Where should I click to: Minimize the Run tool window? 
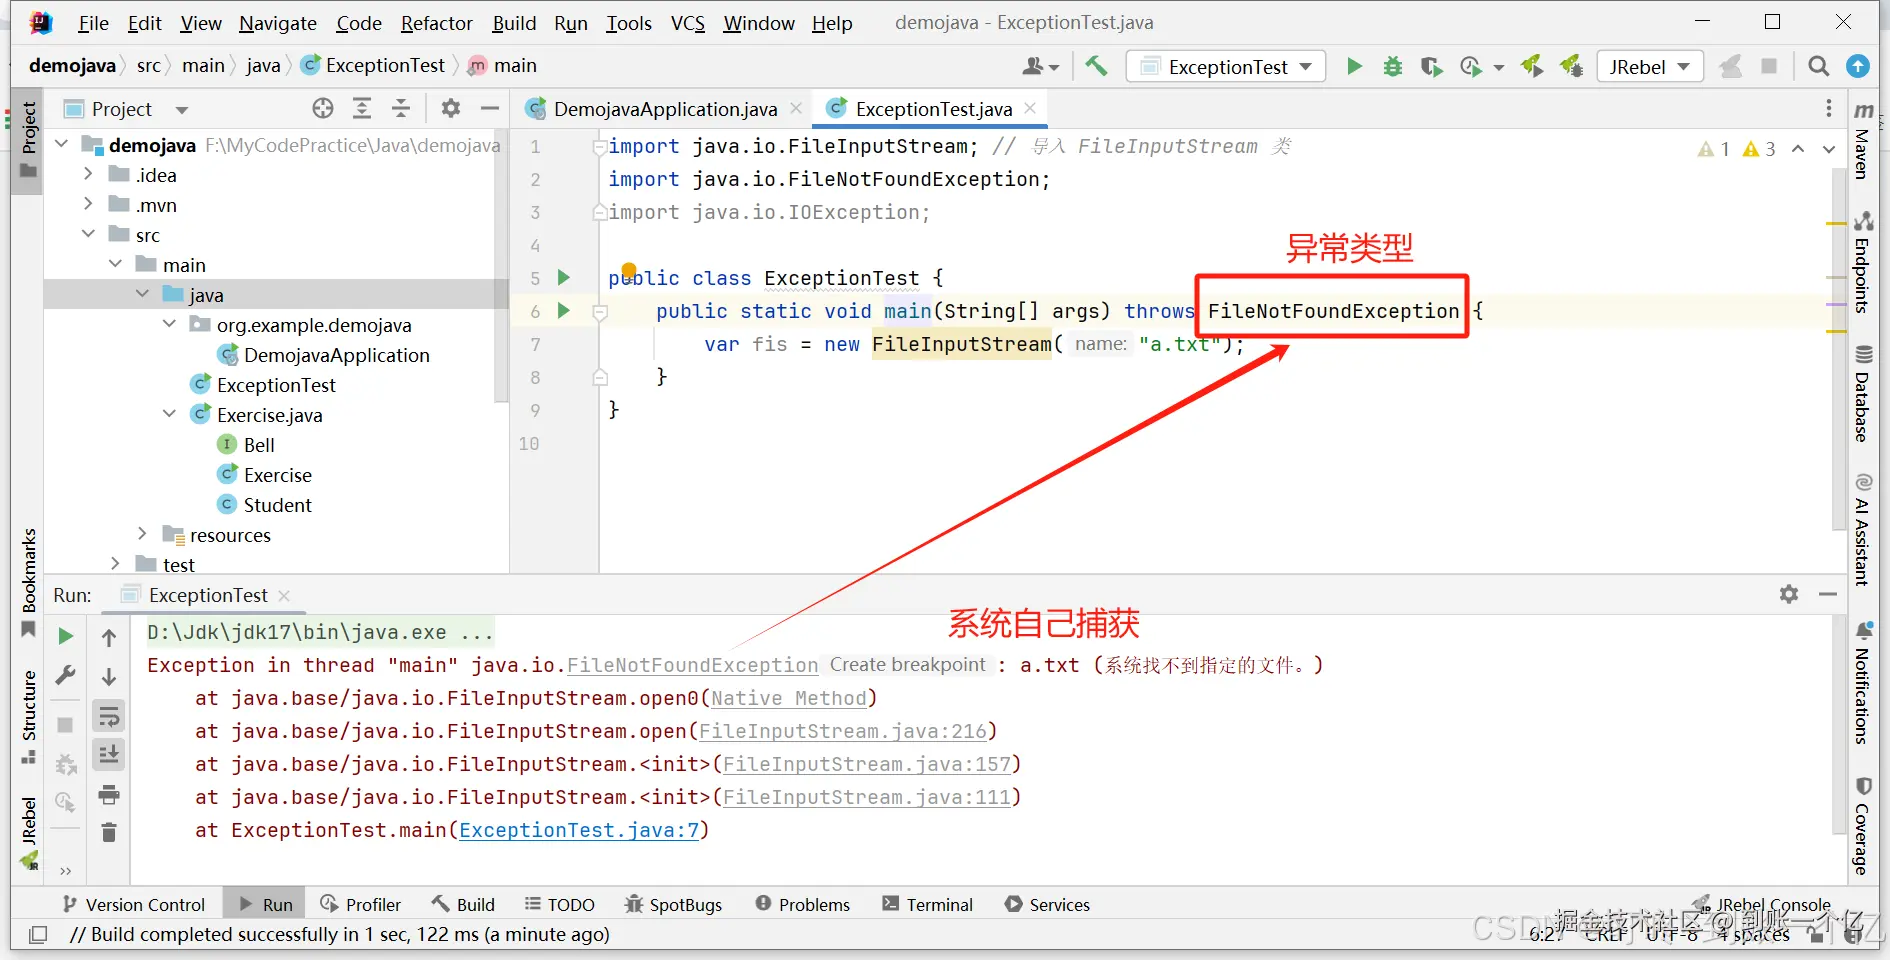pyautogui.click(x=1828, y=594)
